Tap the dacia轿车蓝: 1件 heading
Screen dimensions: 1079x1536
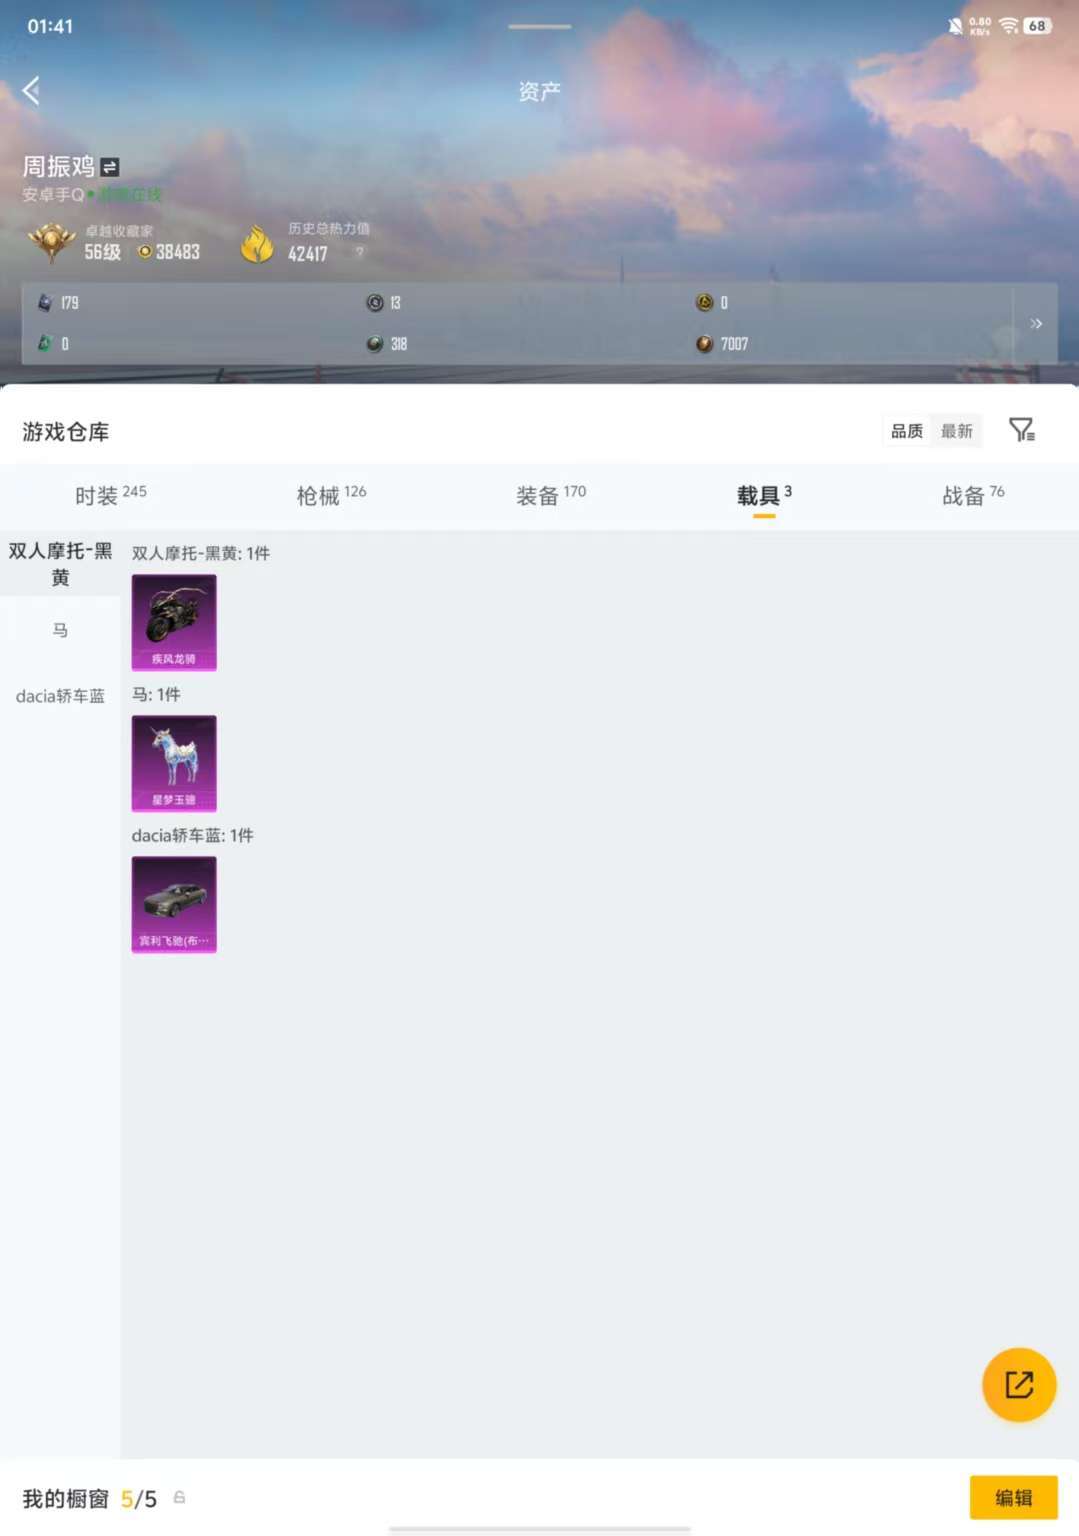pos(193,835)
